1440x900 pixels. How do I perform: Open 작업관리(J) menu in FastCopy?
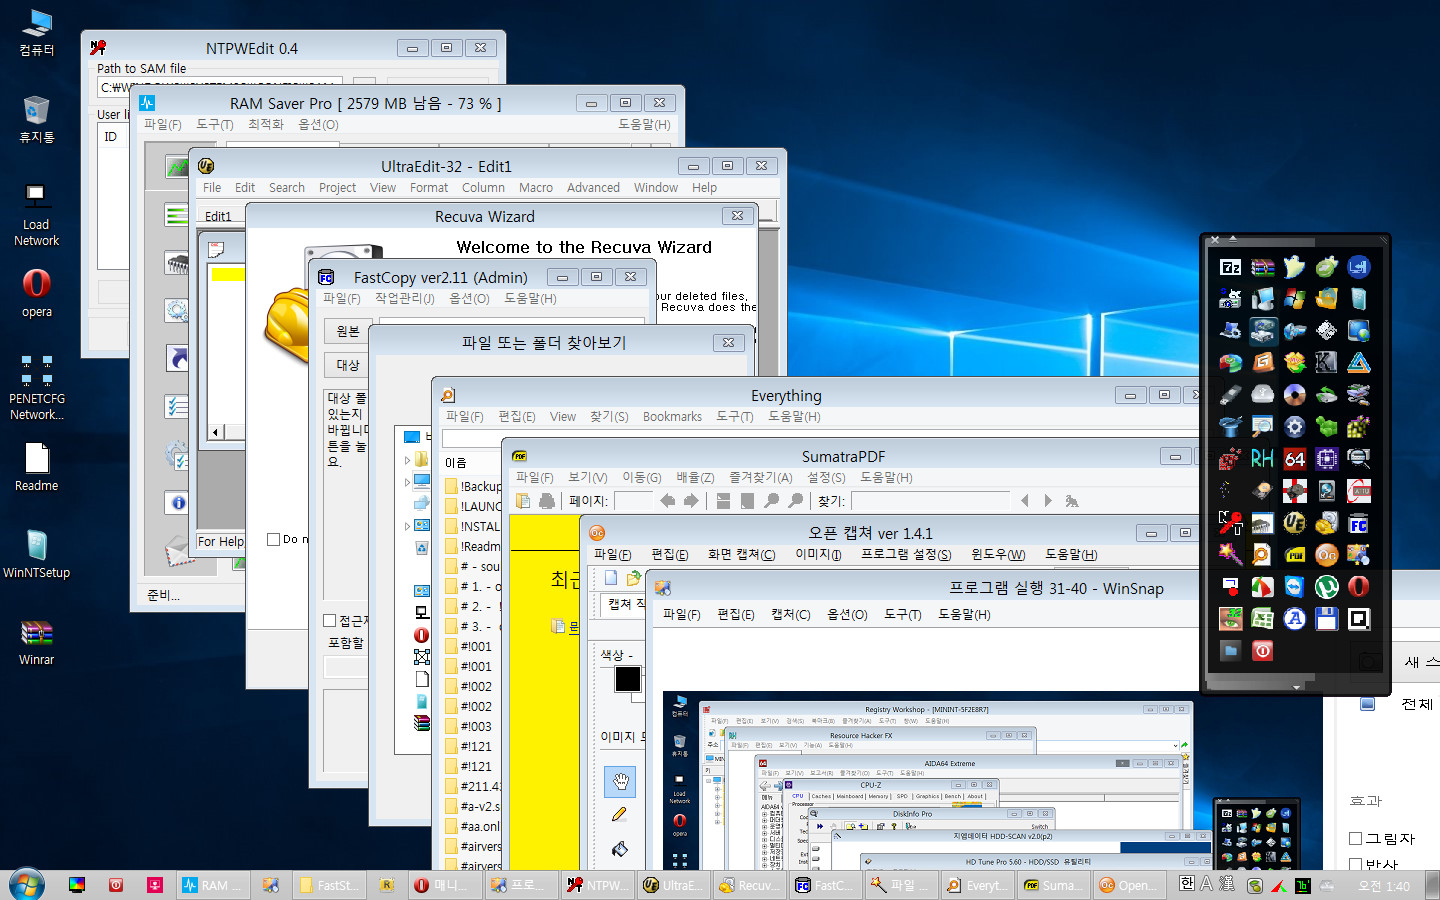[404, 299]
